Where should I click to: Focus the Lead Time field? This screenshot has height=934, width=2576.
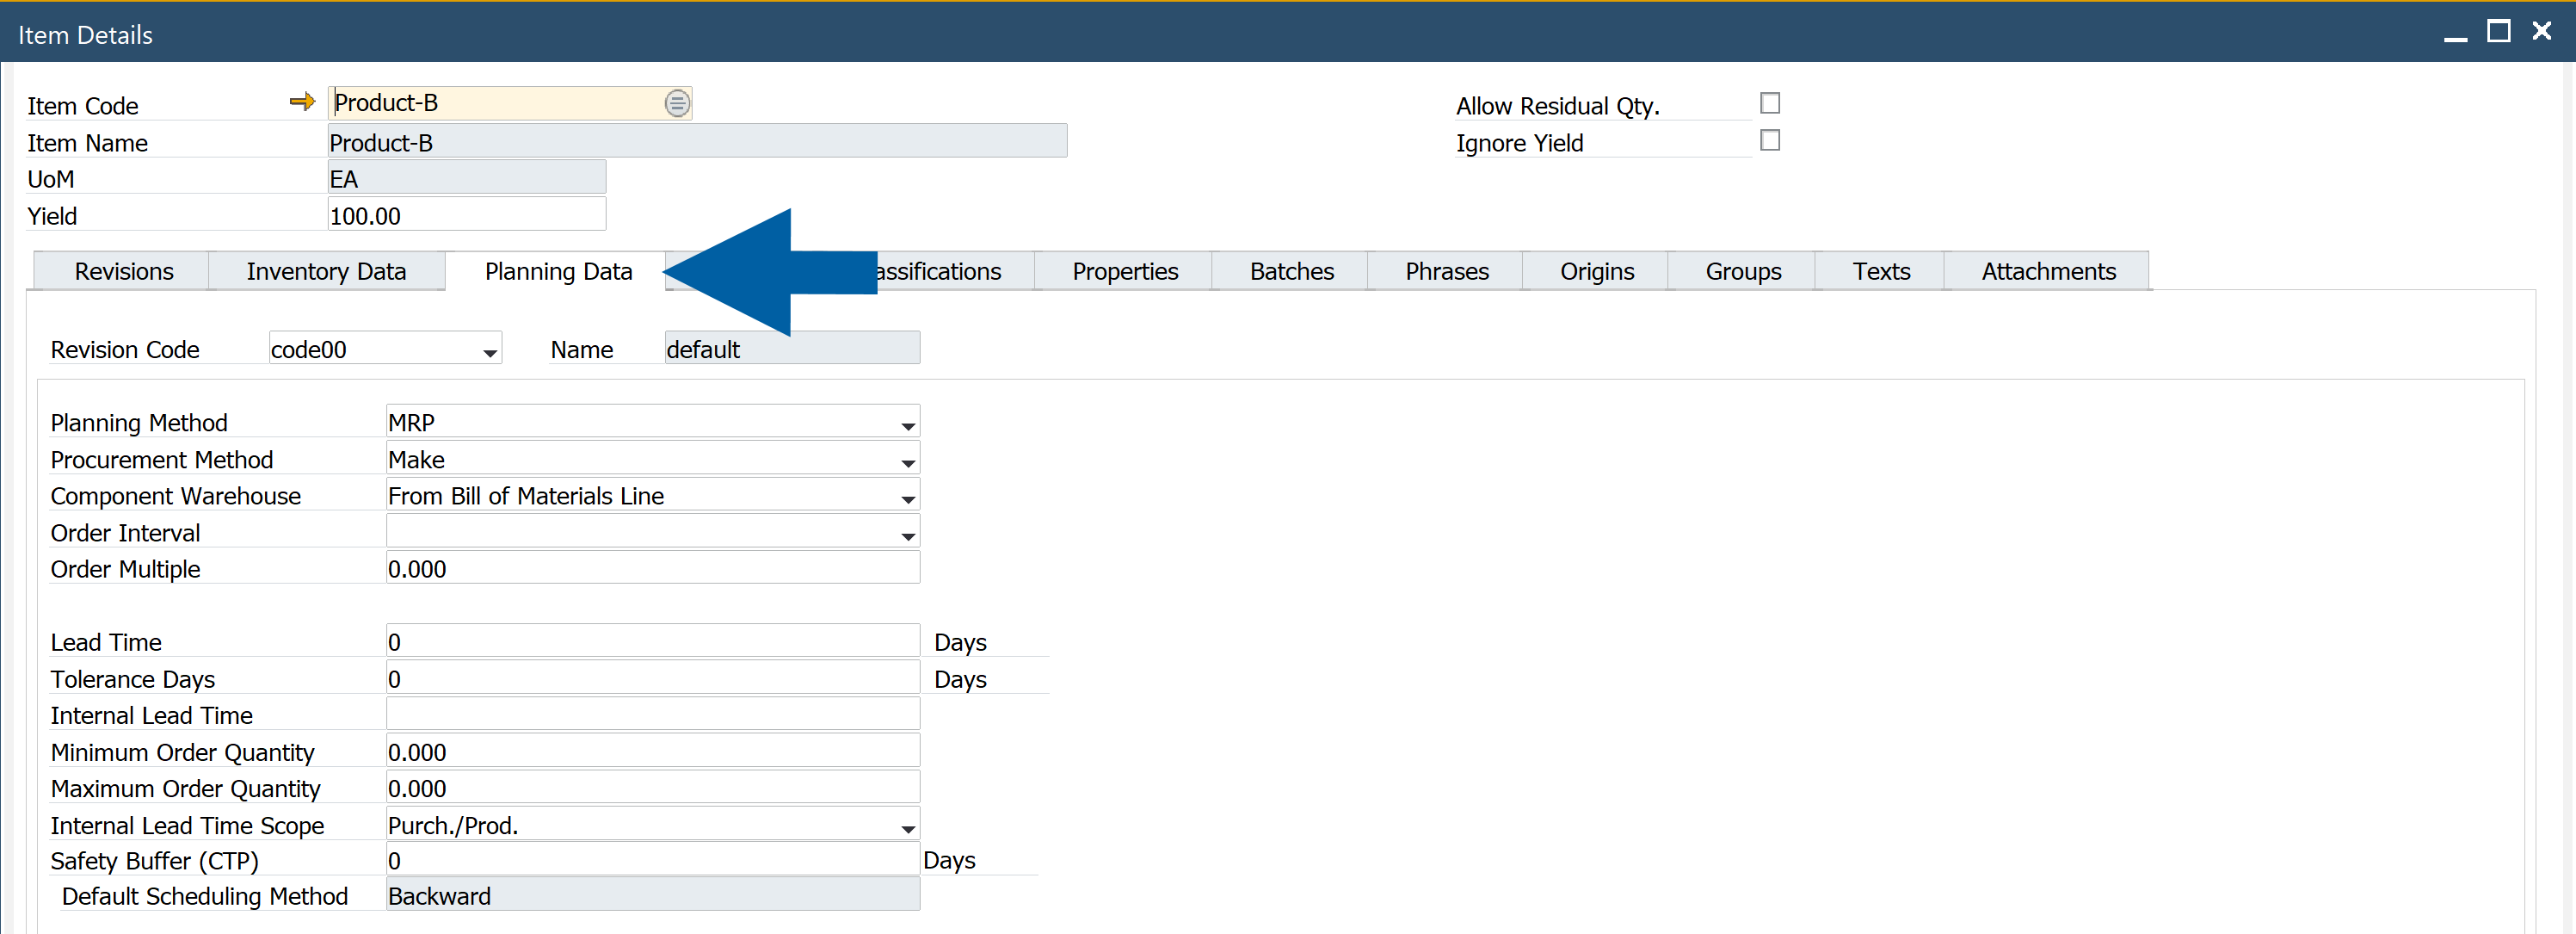pos(652,641)
